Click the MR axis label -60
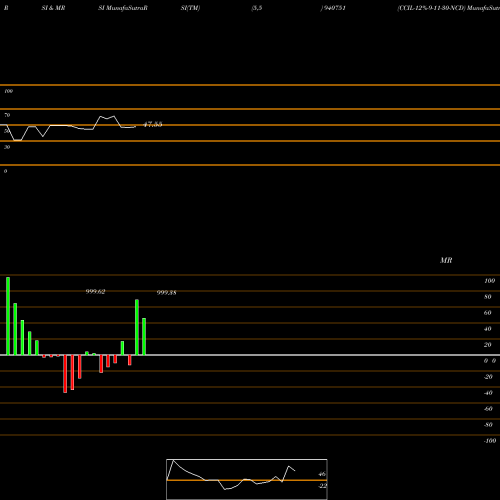500x500 pixels. tap(488, 409)
